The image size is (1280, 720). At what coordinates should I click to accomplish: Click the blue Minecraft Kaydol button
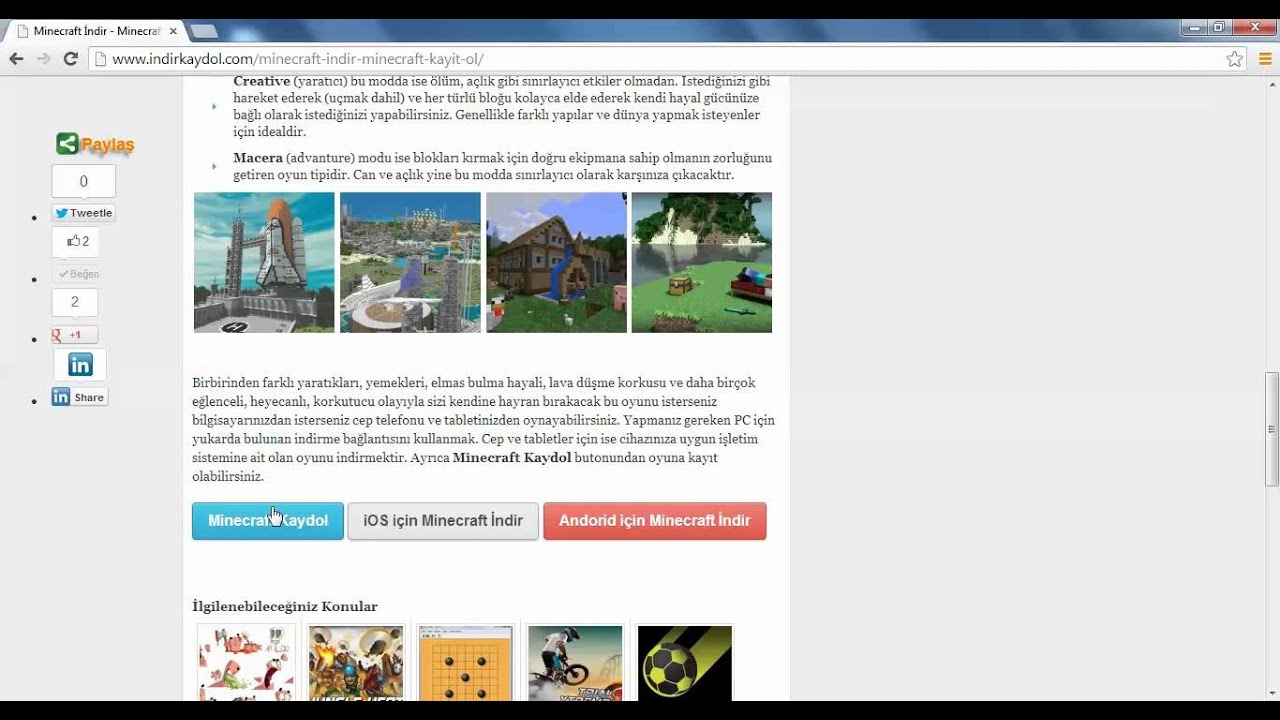268,521
